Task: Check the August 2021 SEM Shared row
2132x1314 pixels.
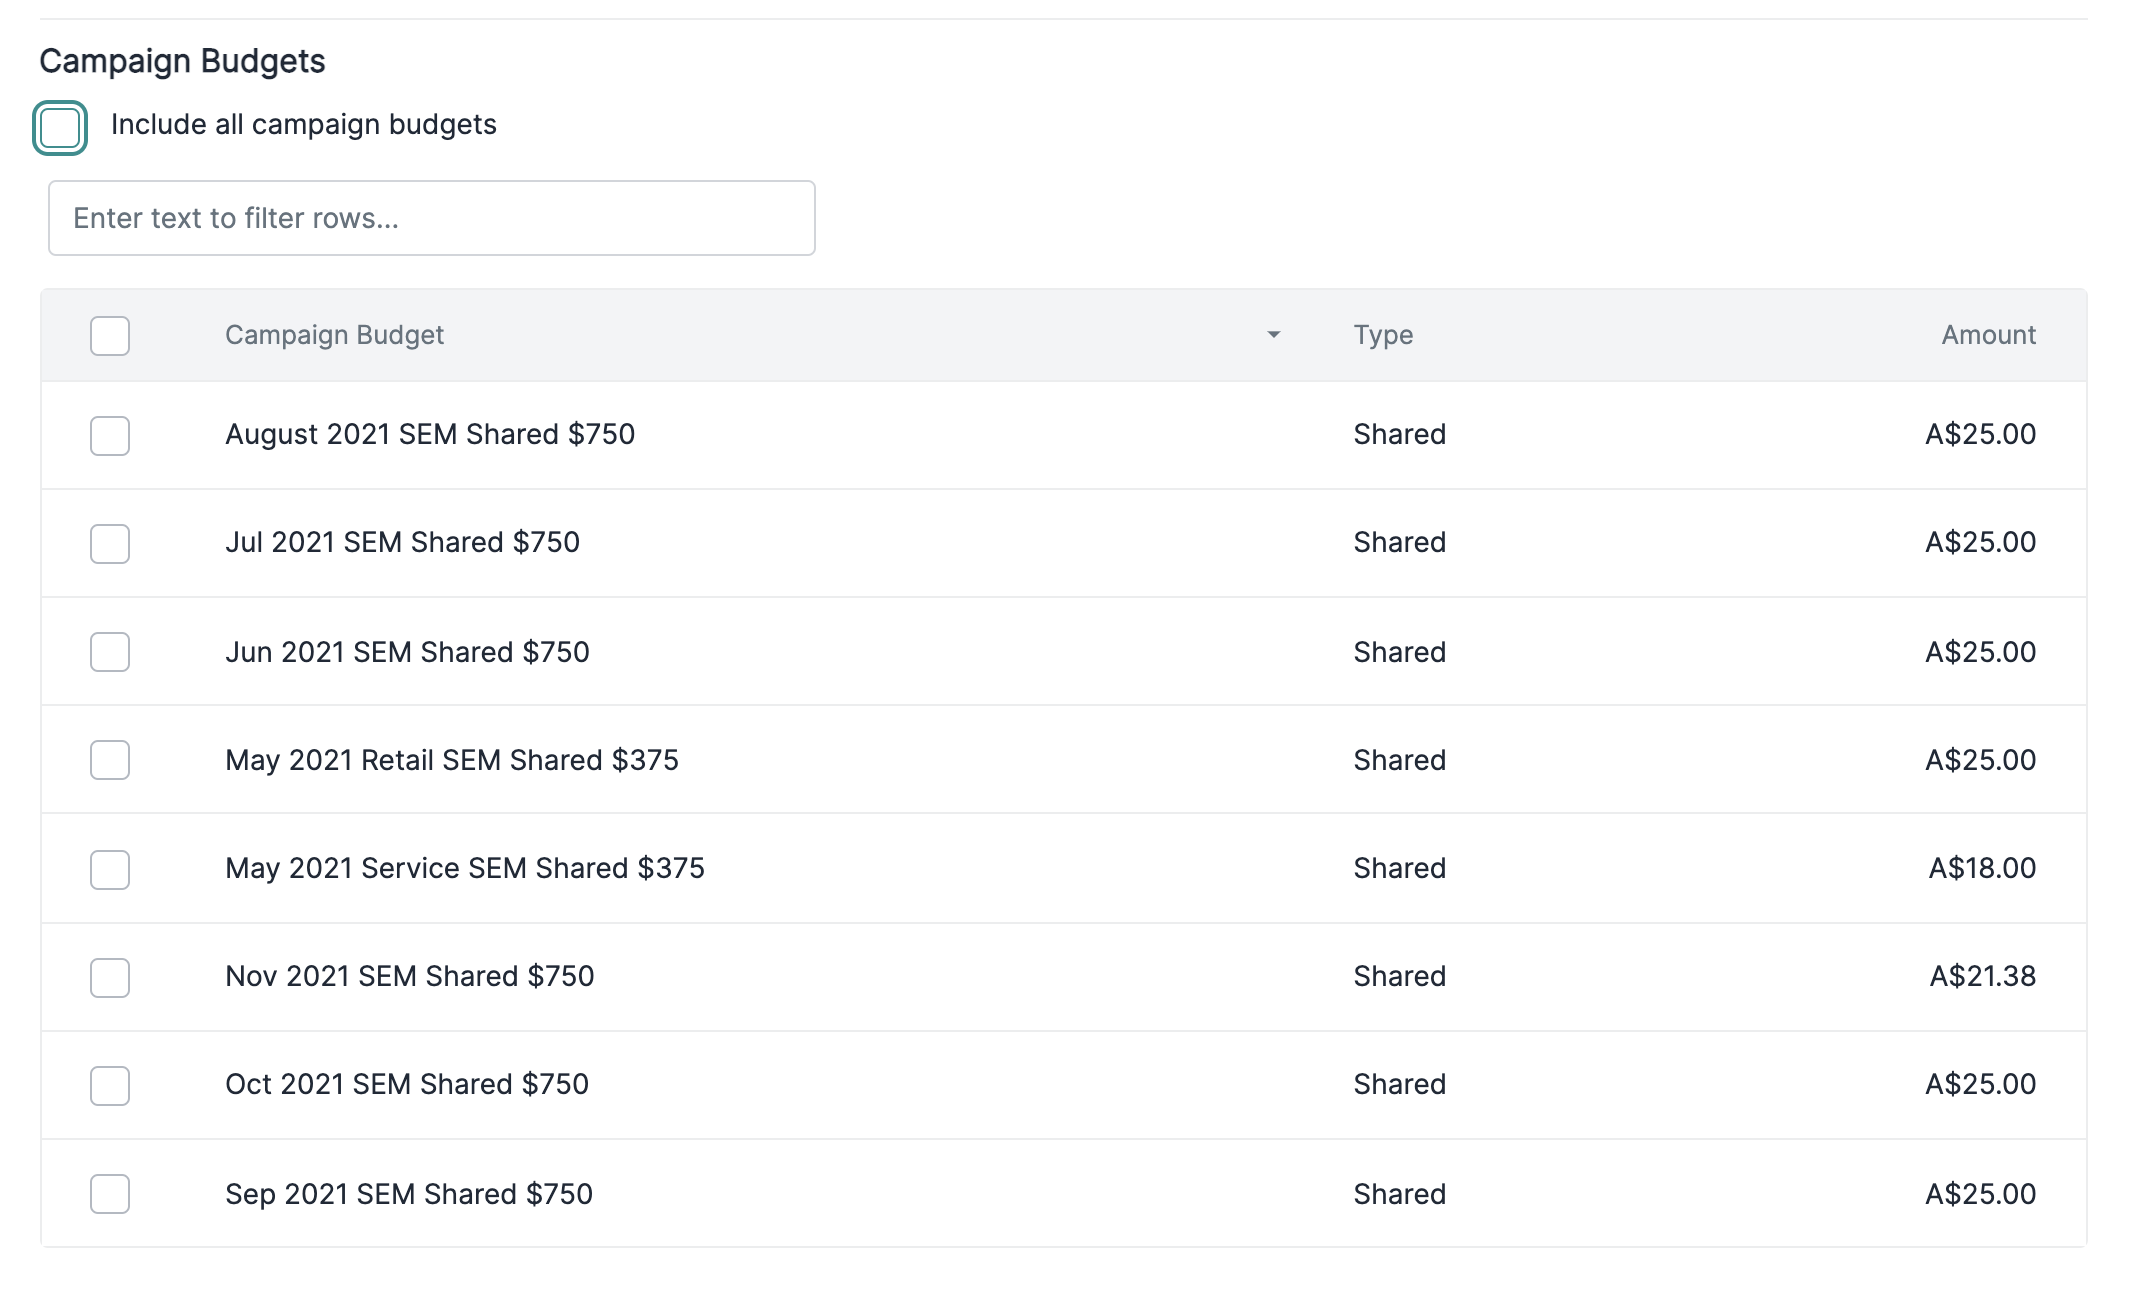Action: pos(110,436)
